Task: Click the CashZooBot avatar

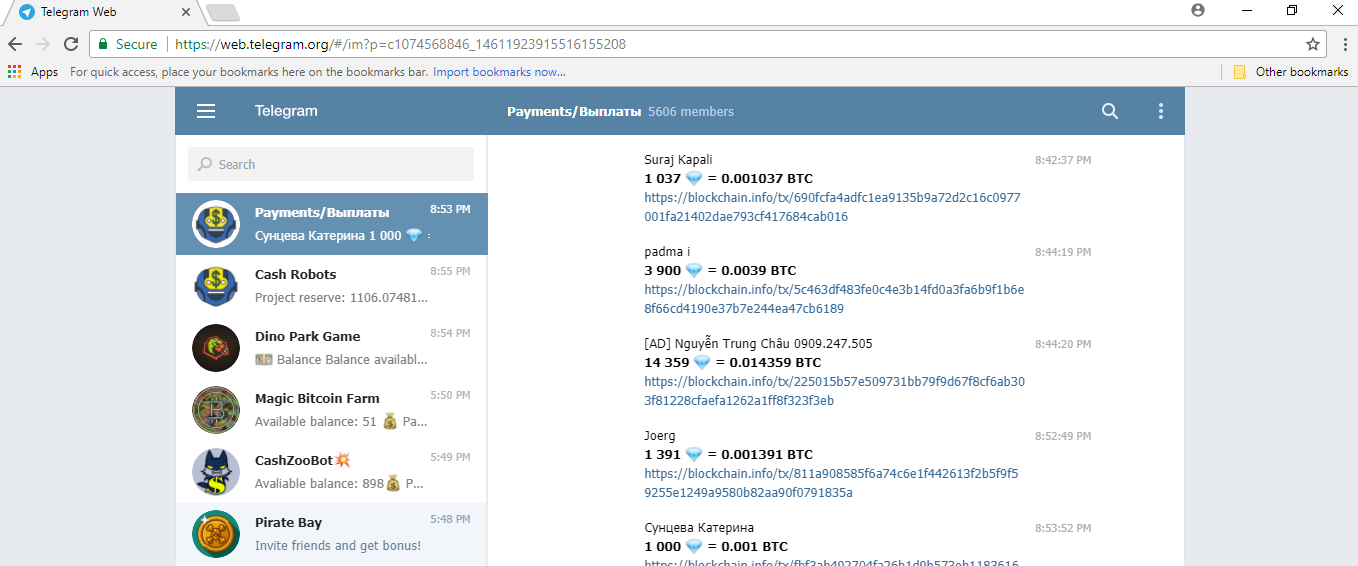Action: click(x=216, y=472)
